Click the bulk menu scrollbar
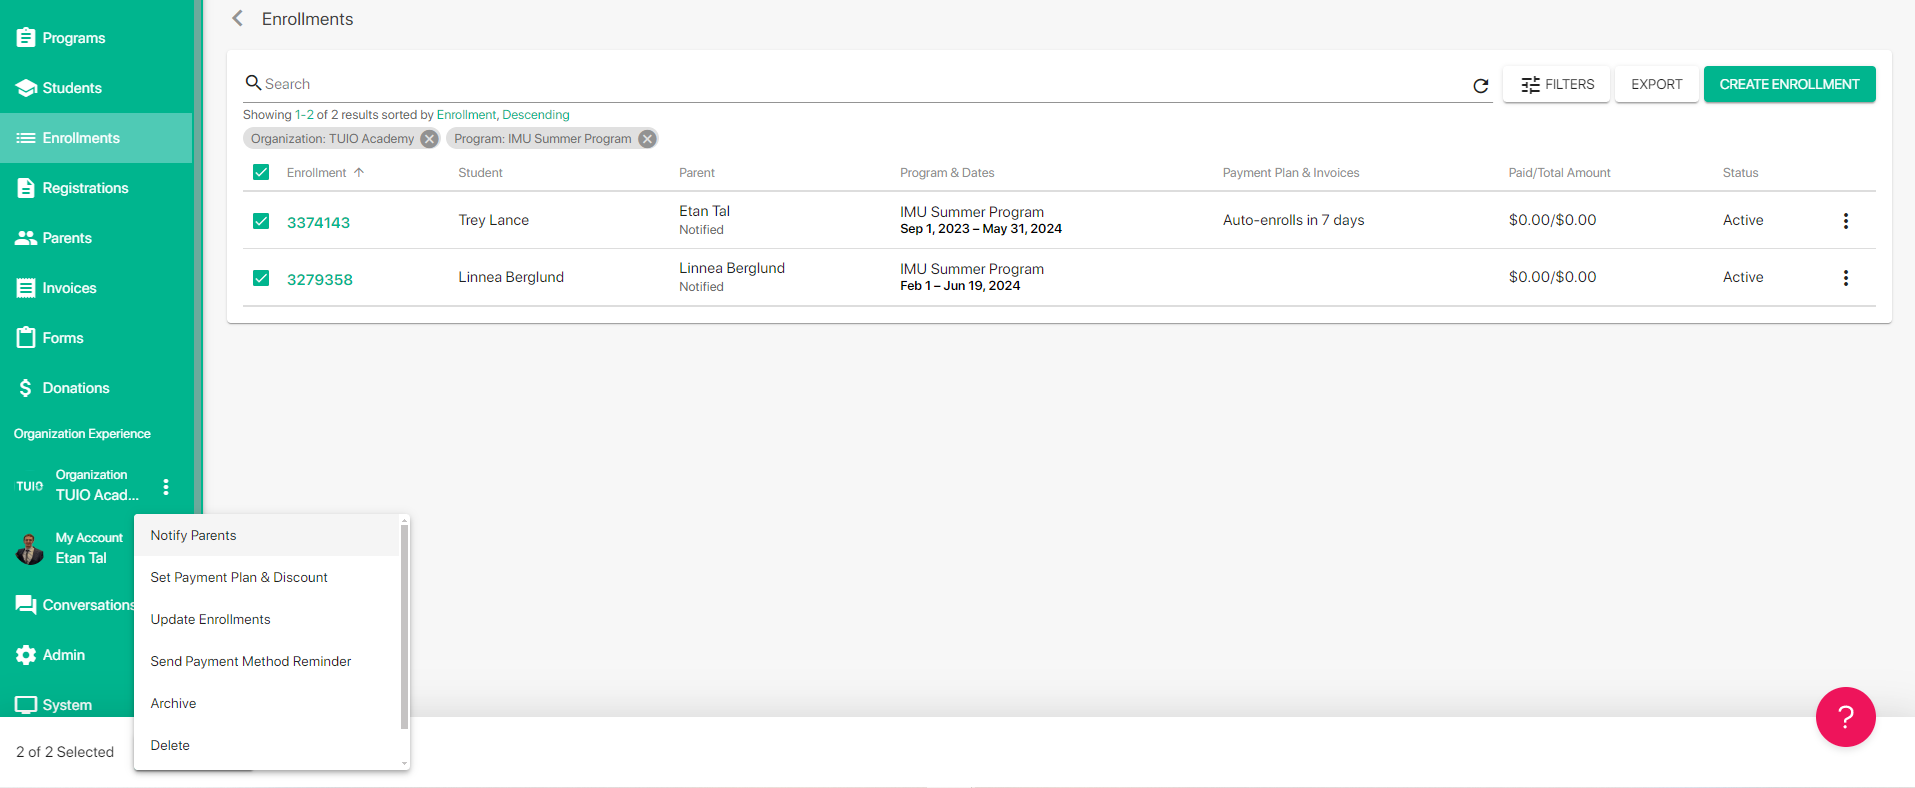The height and width of the screenshot is (788, 1915). 404,627
